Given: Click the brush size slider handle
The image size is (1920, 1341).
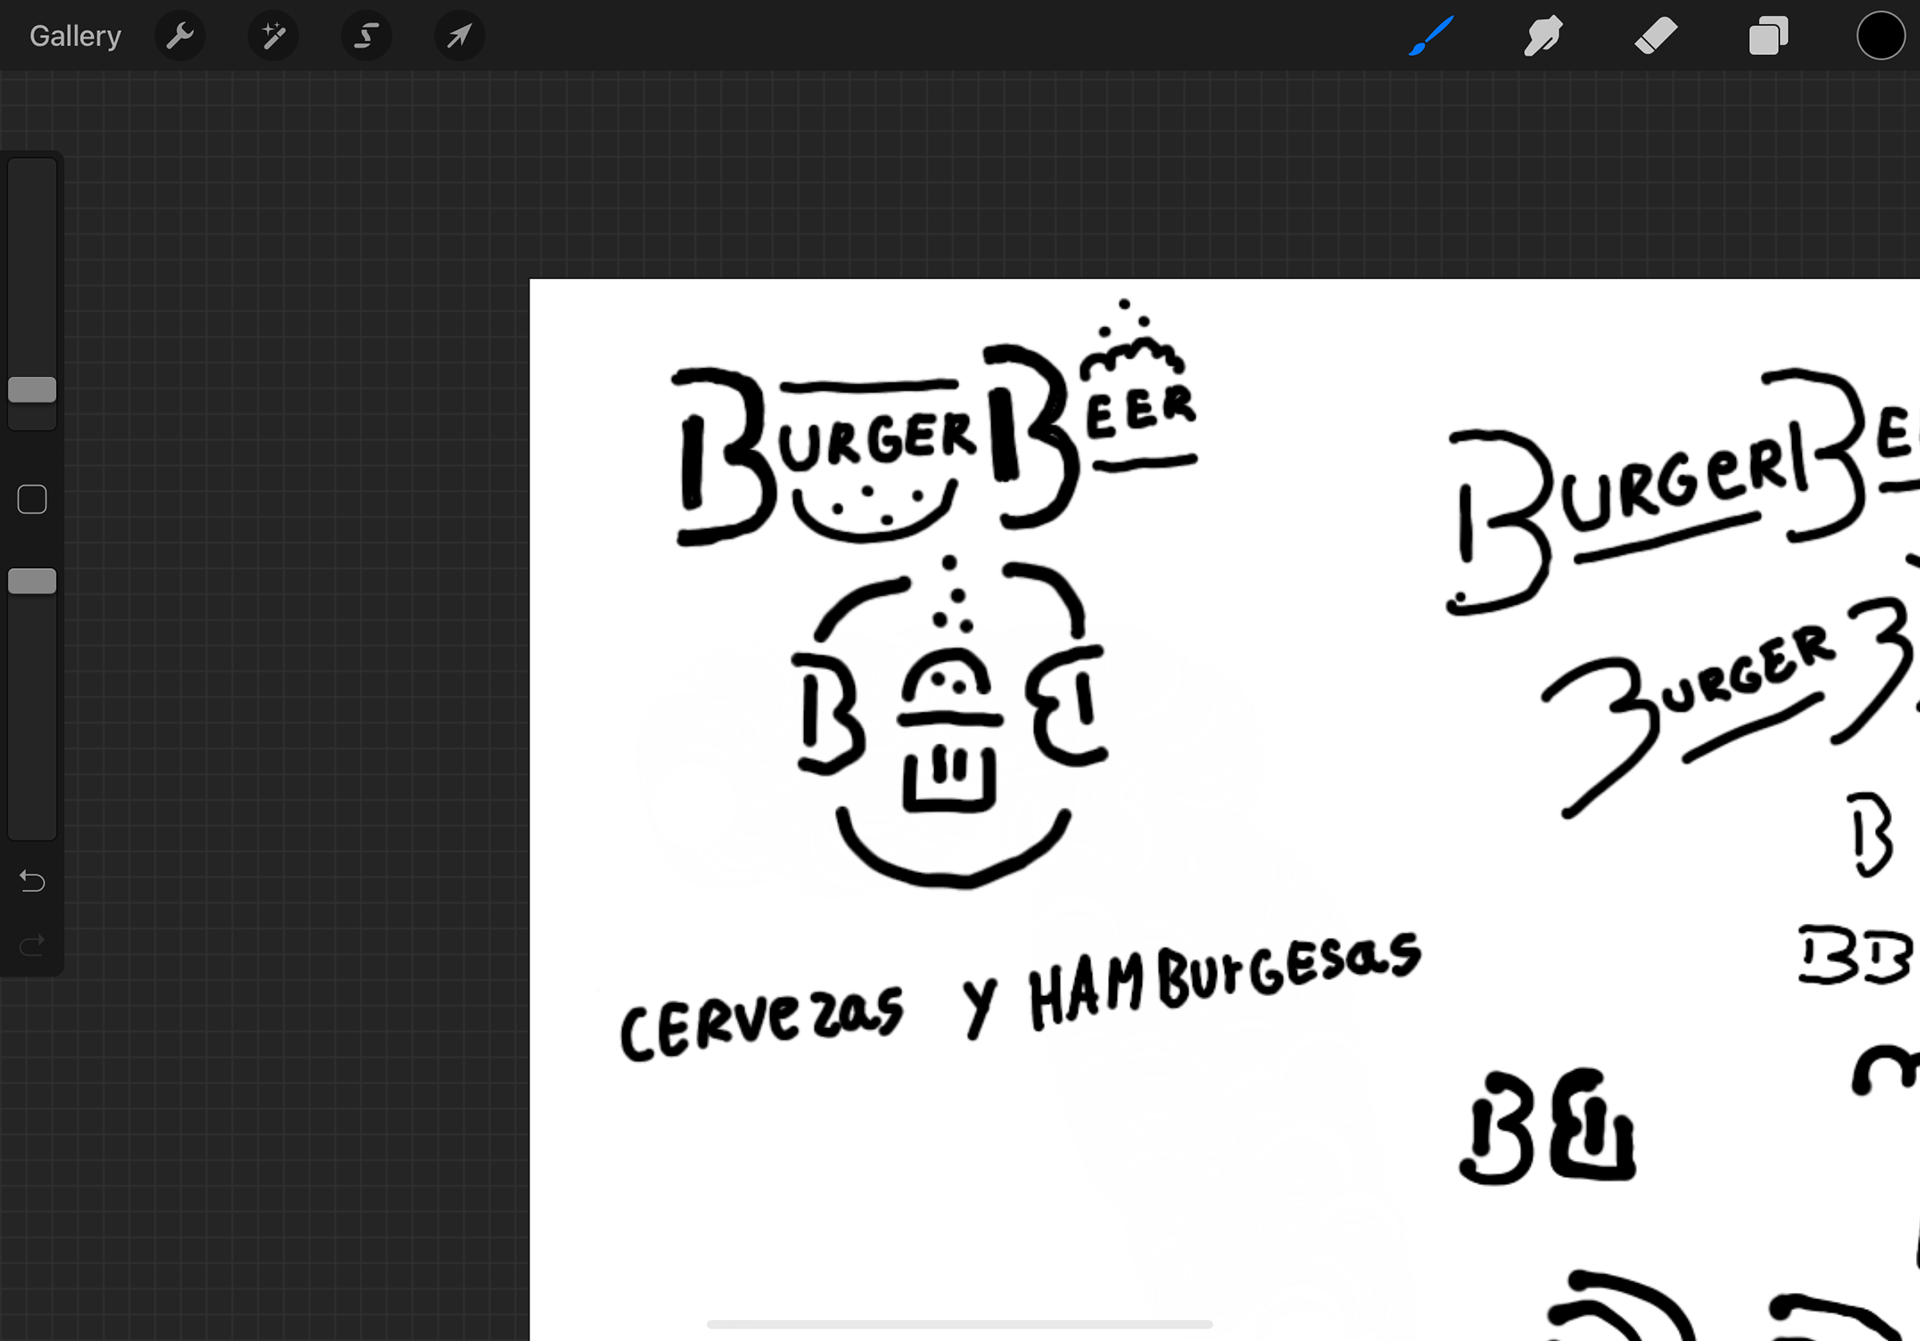Looking at the screenshot, I should (x=32, y=390).
